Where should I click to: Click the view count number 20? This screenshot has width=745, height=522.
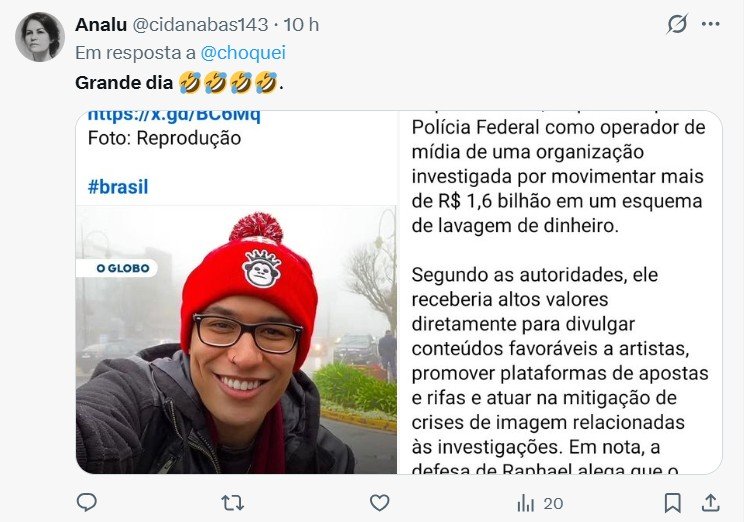[x=553, y=503]
